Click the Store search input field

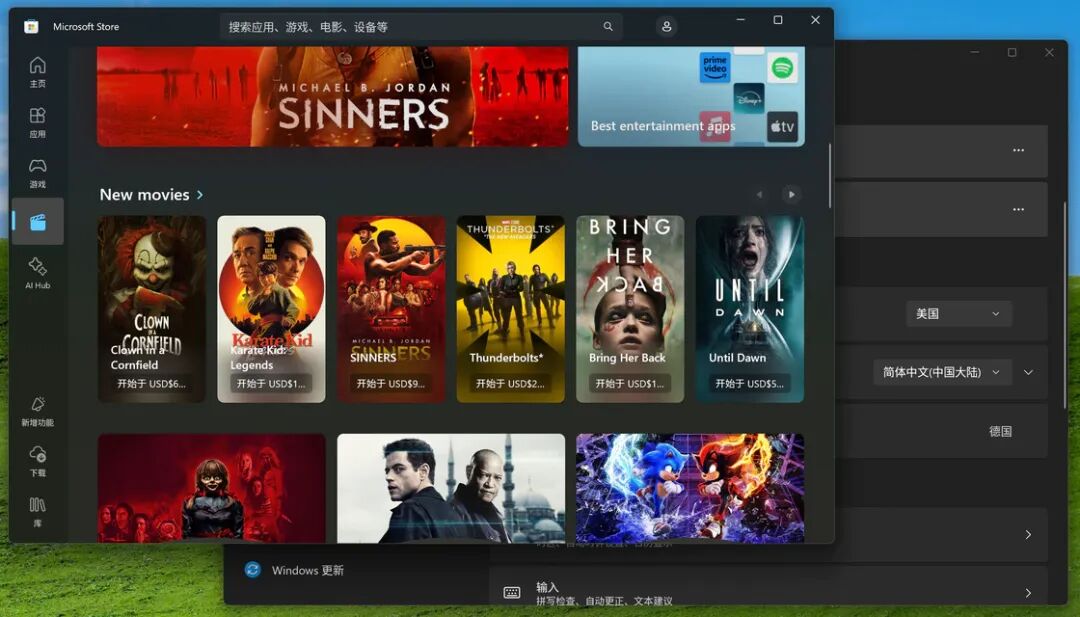(422, 27)
